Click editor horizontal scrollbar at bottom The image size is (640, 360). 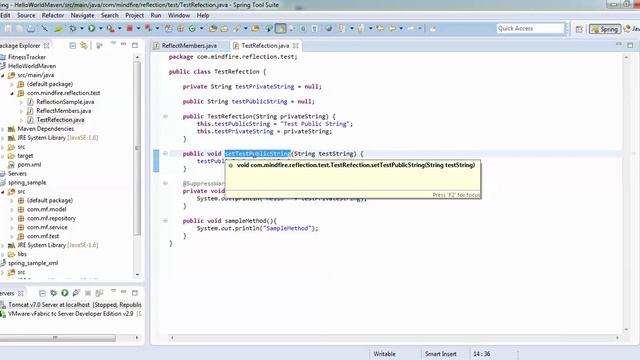[x=395, y=338]
